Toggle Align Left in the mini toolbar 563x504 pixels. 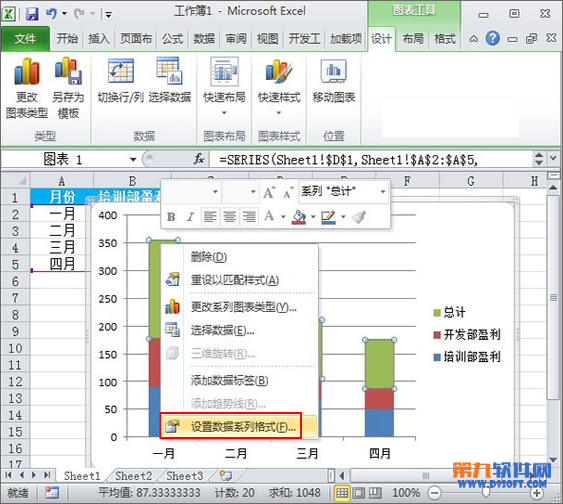point(210,216)
